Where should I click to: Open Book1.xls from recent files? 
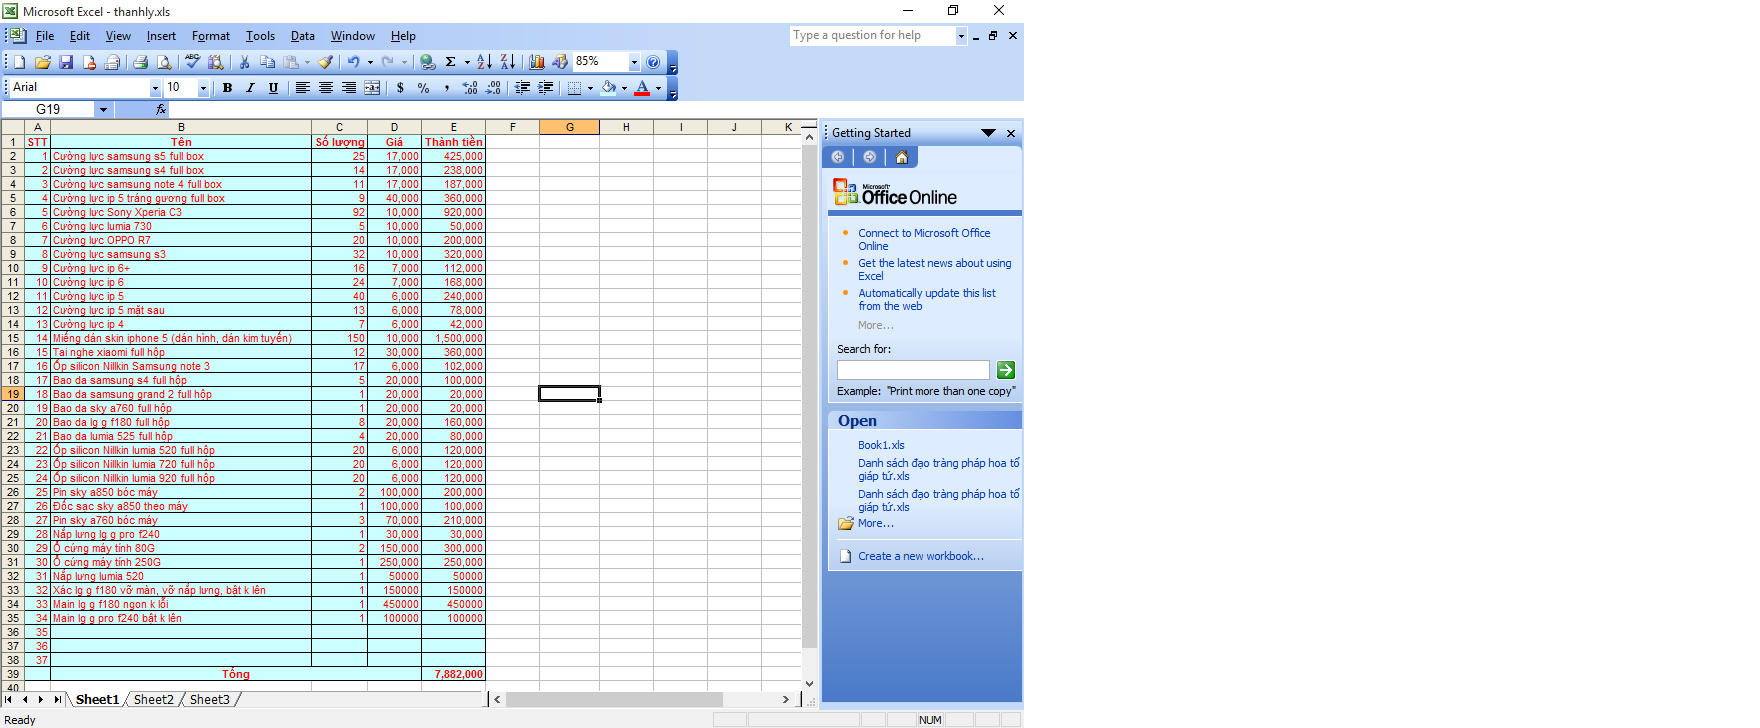click(x=881, y=445)
